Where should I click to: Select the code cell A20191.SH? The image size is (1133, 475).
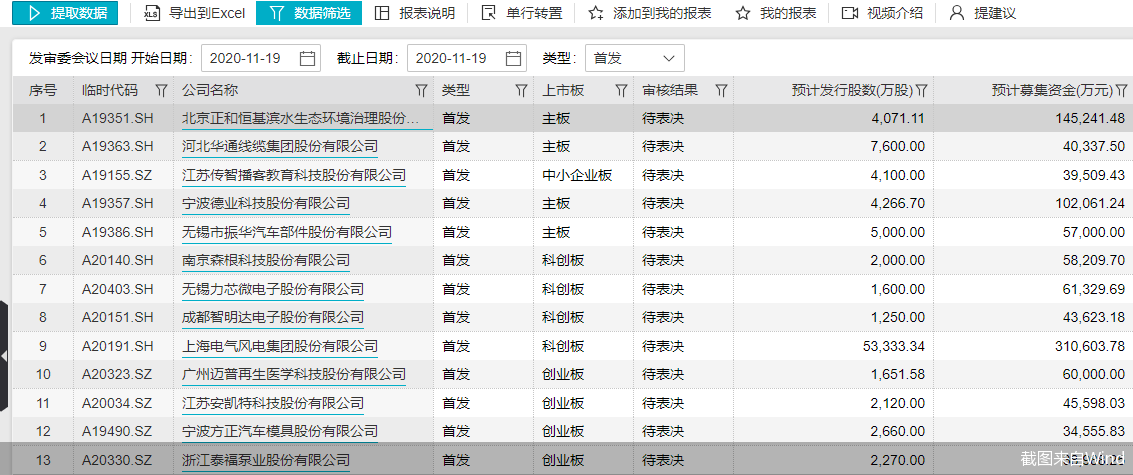pyautogui.click(x=118, y=346)
